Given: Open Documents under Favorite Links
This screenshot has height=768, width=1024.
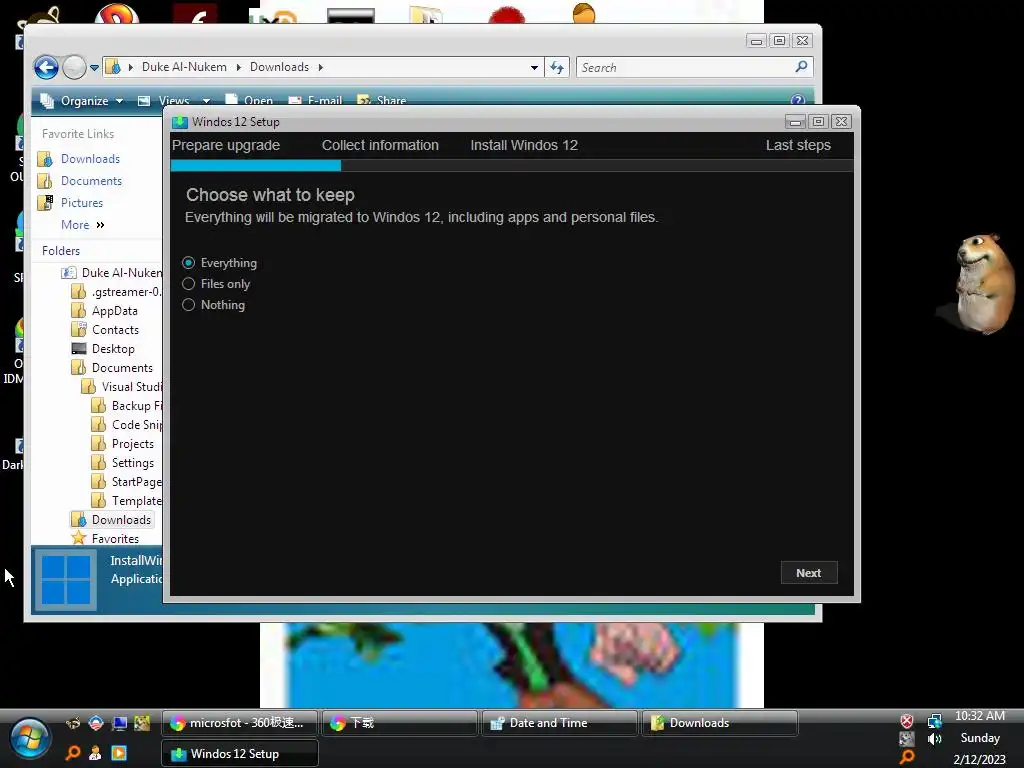Looking at the screenshot, I should point(91,181).
